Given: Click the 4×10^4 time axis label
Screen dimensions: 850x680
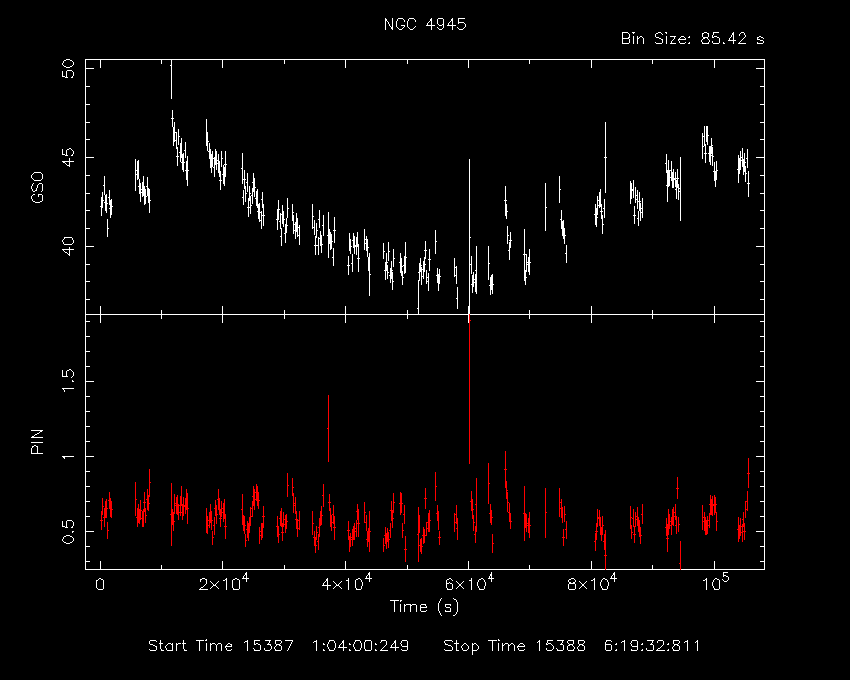Looking at the screenshot, I should click(346, 582).
